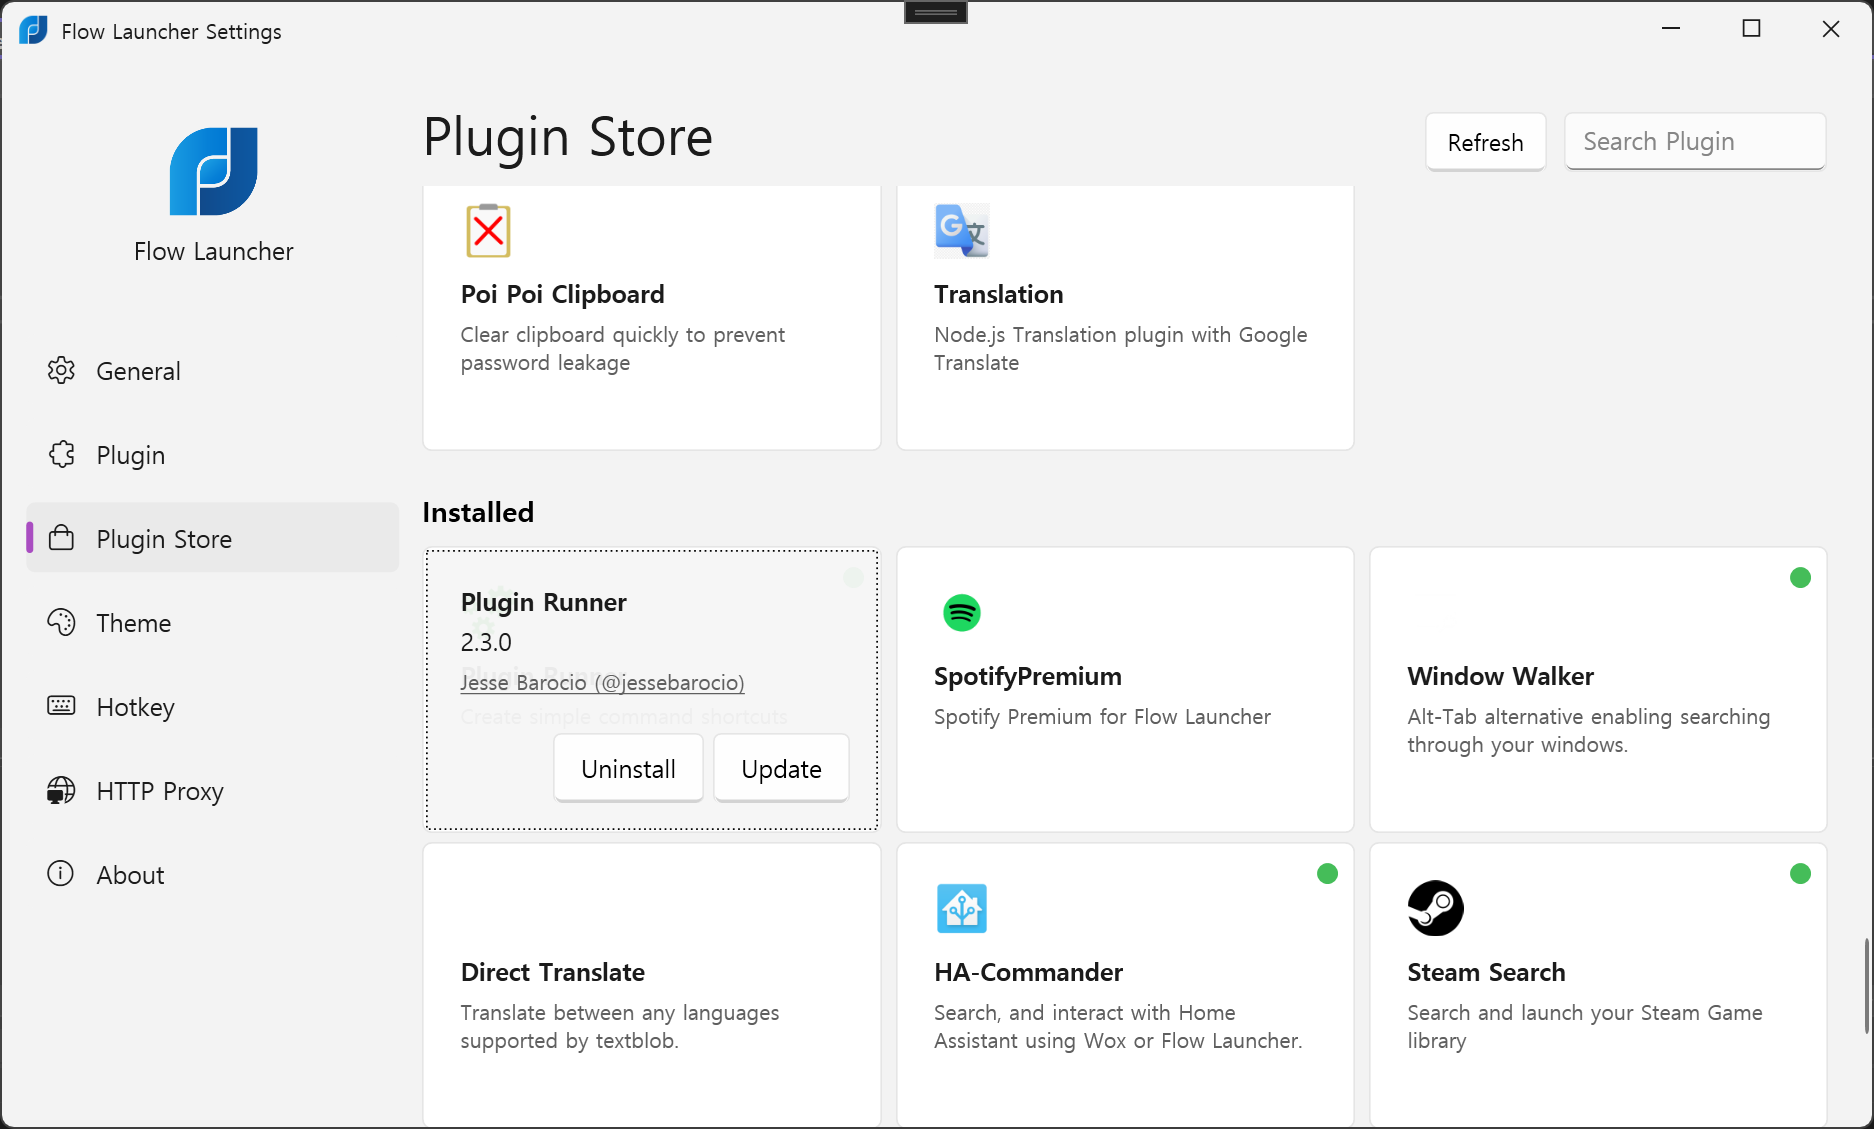Click green status dot on HA-Commander
Image resolution: width=1874 pixels, height=1129 pixels.
click(x=1327, y=873)
